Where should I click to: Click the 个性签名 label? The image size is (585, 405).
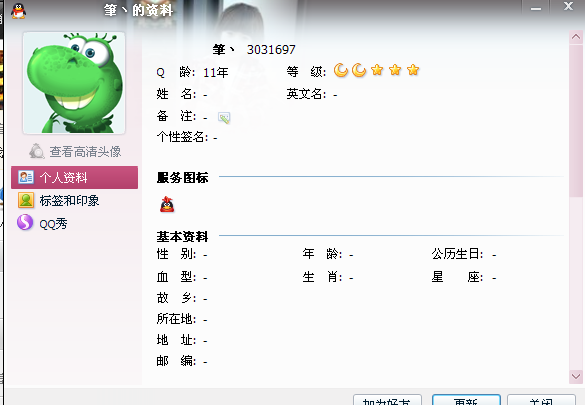[182, 137]
